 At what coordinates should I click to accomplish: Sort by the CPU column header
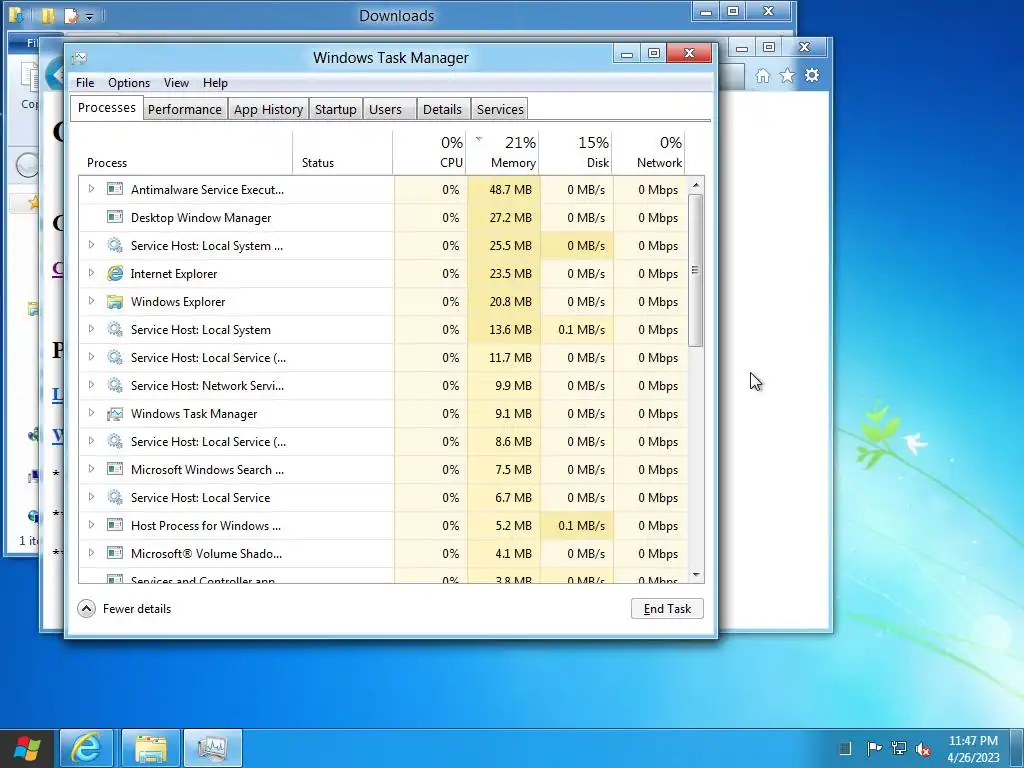point(430,152)
